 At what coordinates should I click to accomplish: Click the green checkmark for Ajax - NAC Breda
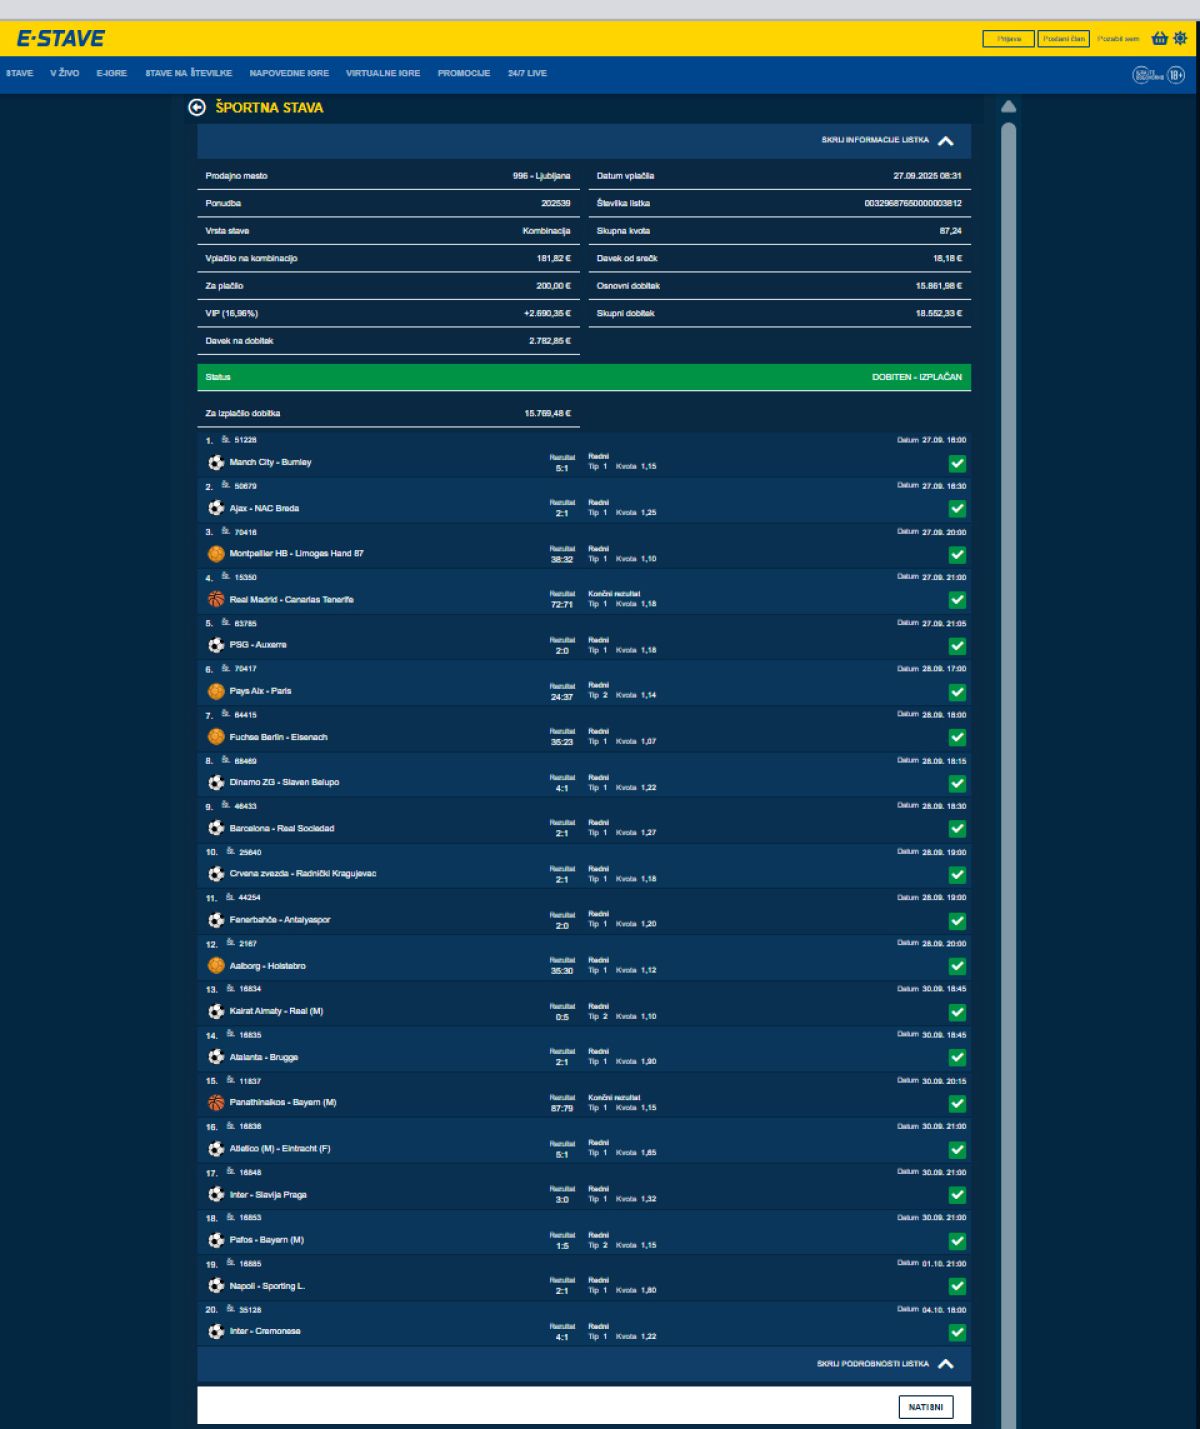click(x=957, y=509)
